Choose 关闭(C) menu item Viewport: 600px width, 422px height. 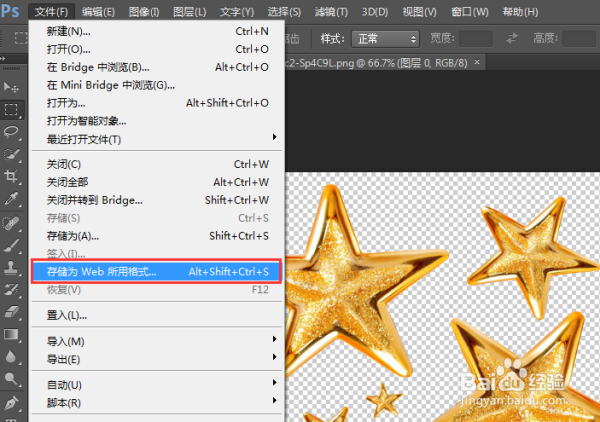click(157, 165)
